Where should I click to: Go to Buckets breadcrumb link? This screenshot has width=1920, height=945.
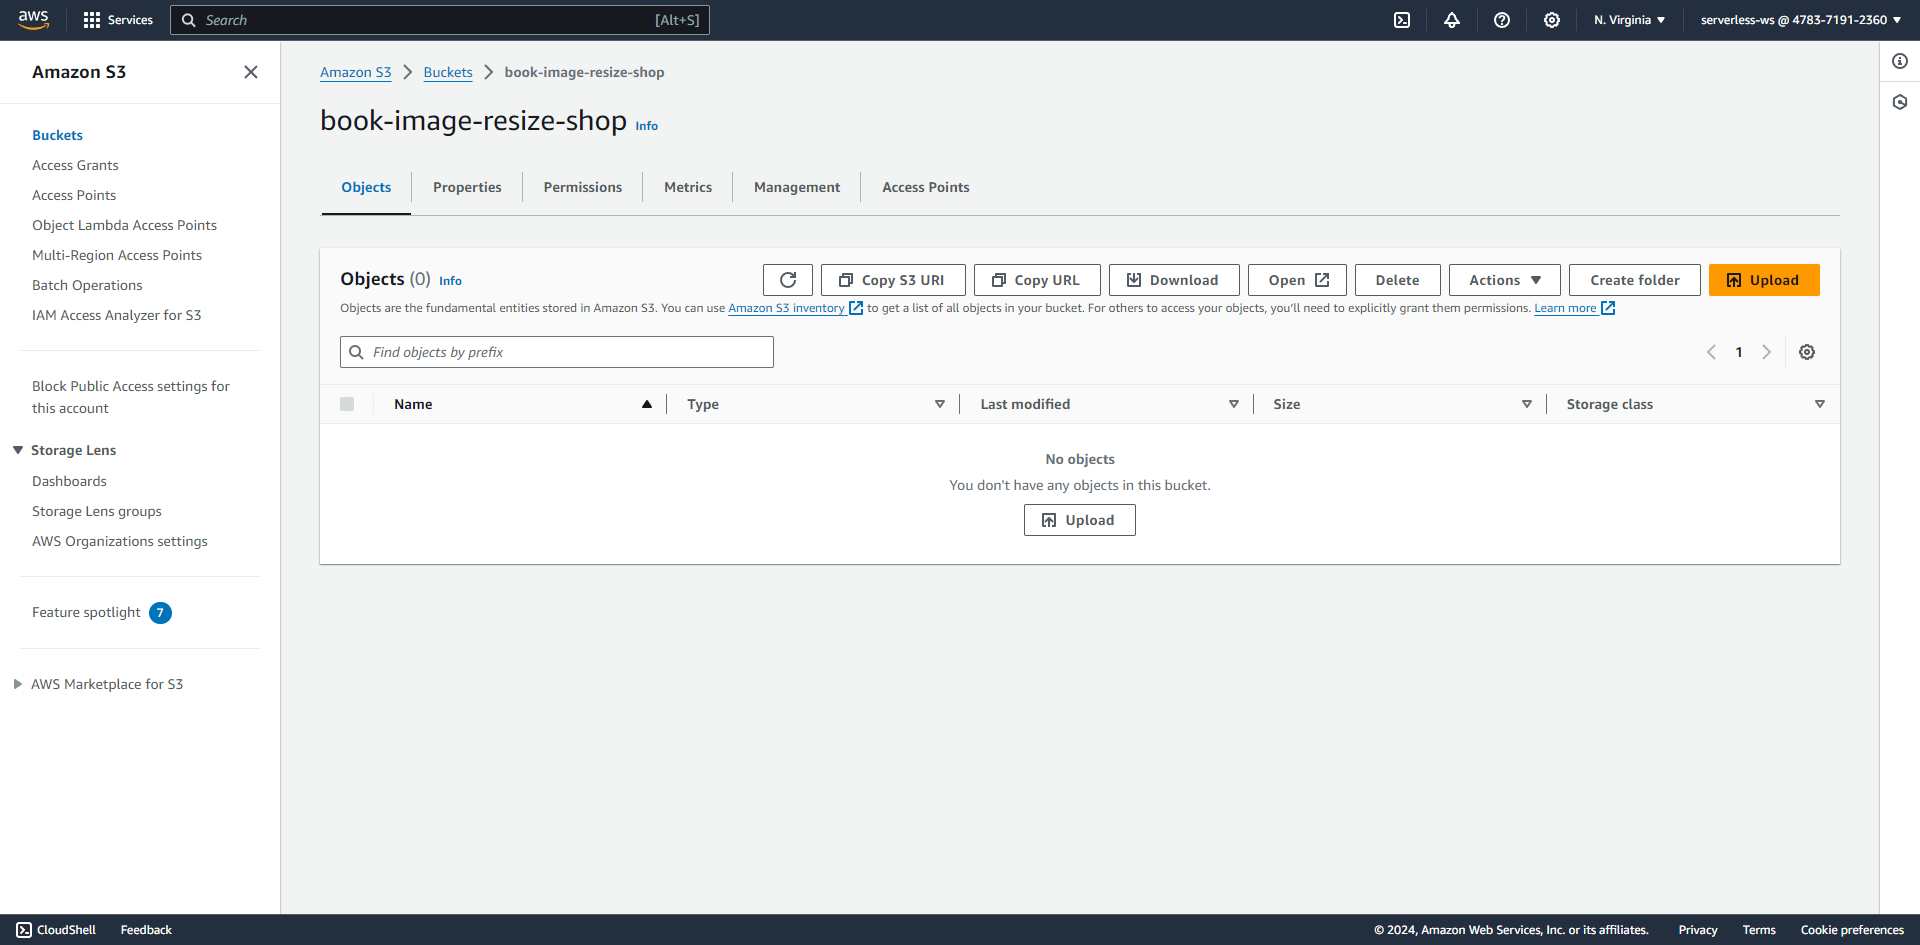coord(448,72)
